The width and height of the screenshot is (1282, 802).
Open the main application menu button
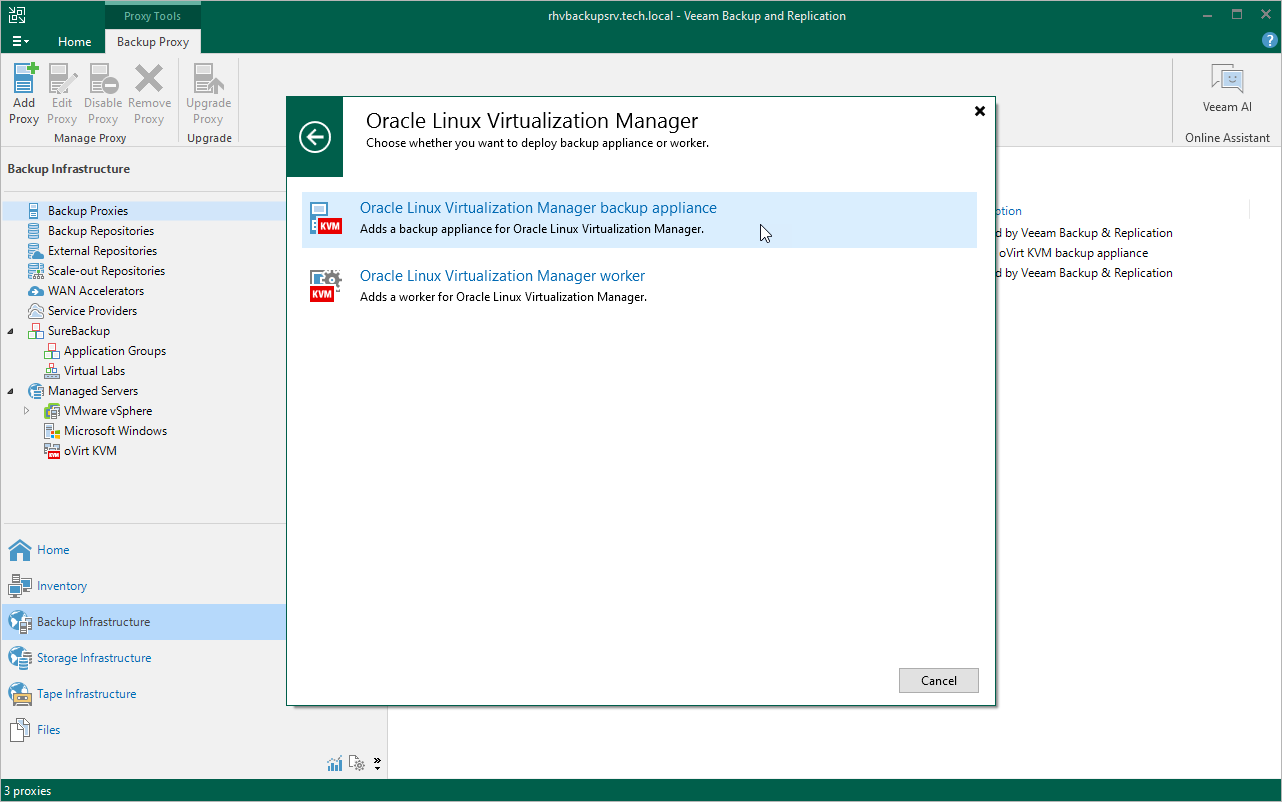20,42
